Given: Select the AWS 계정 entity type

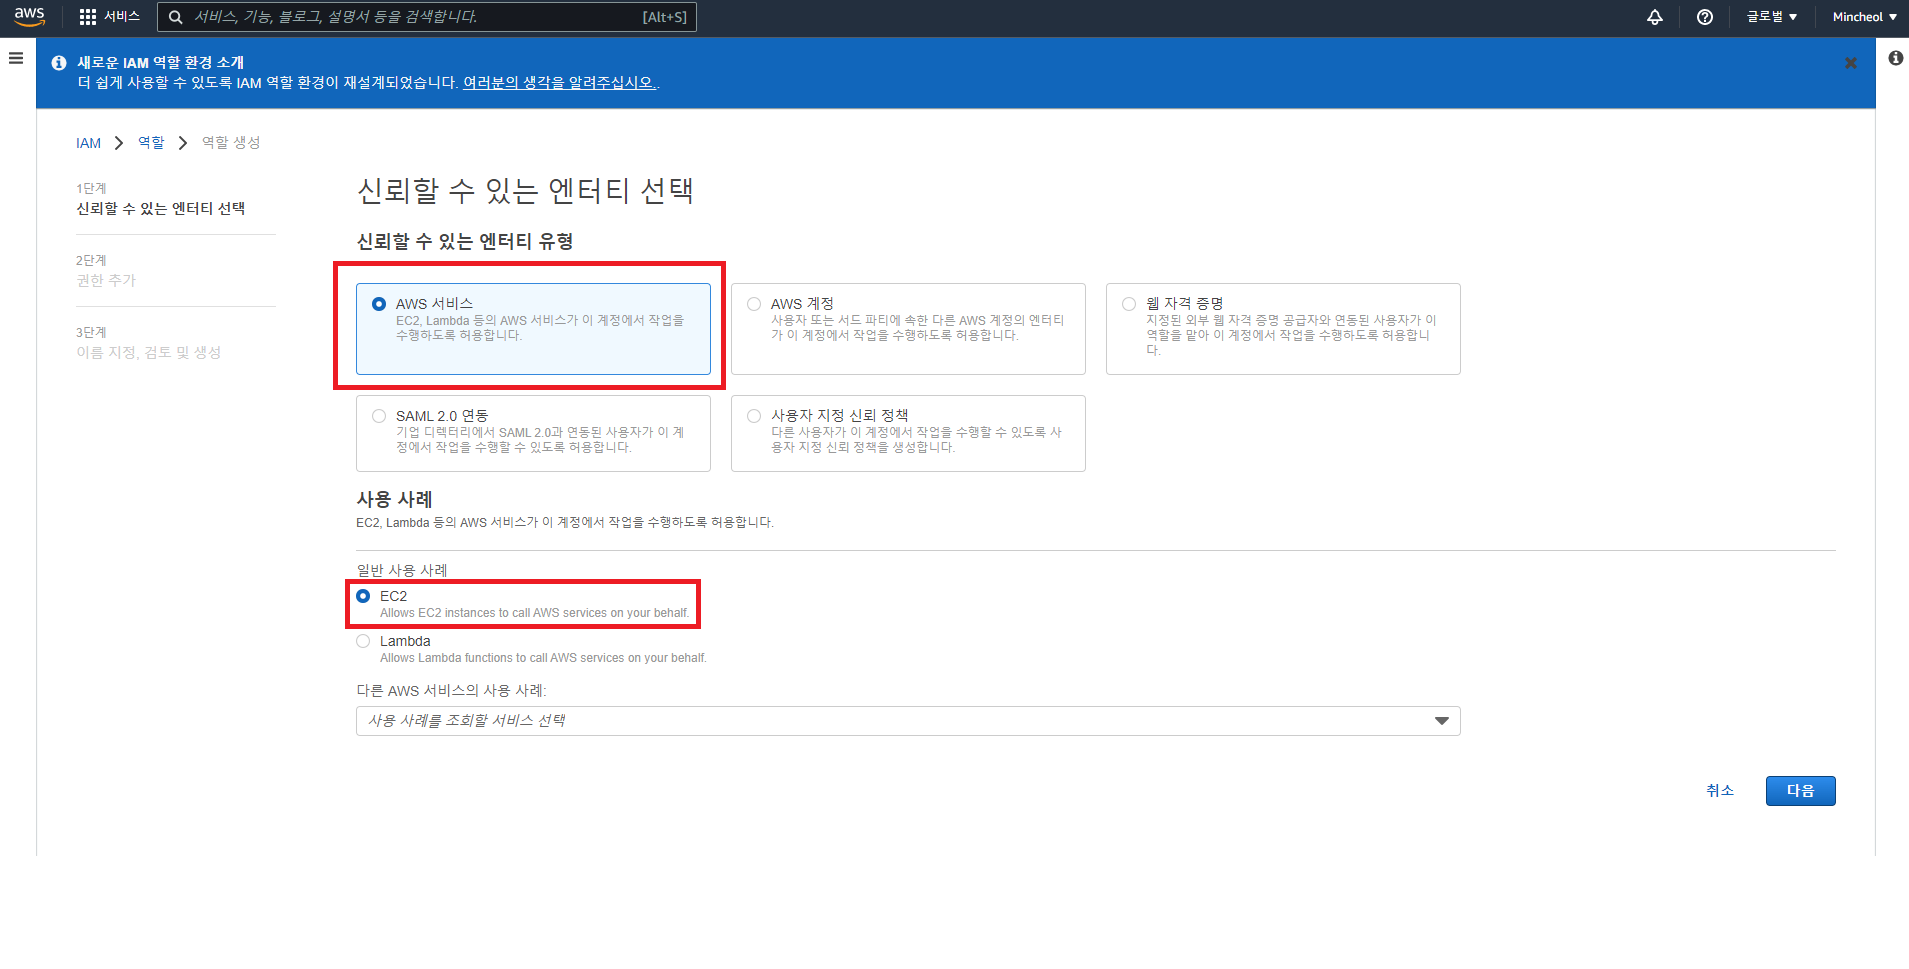Looking at the screenshot, I should [908, 328].
